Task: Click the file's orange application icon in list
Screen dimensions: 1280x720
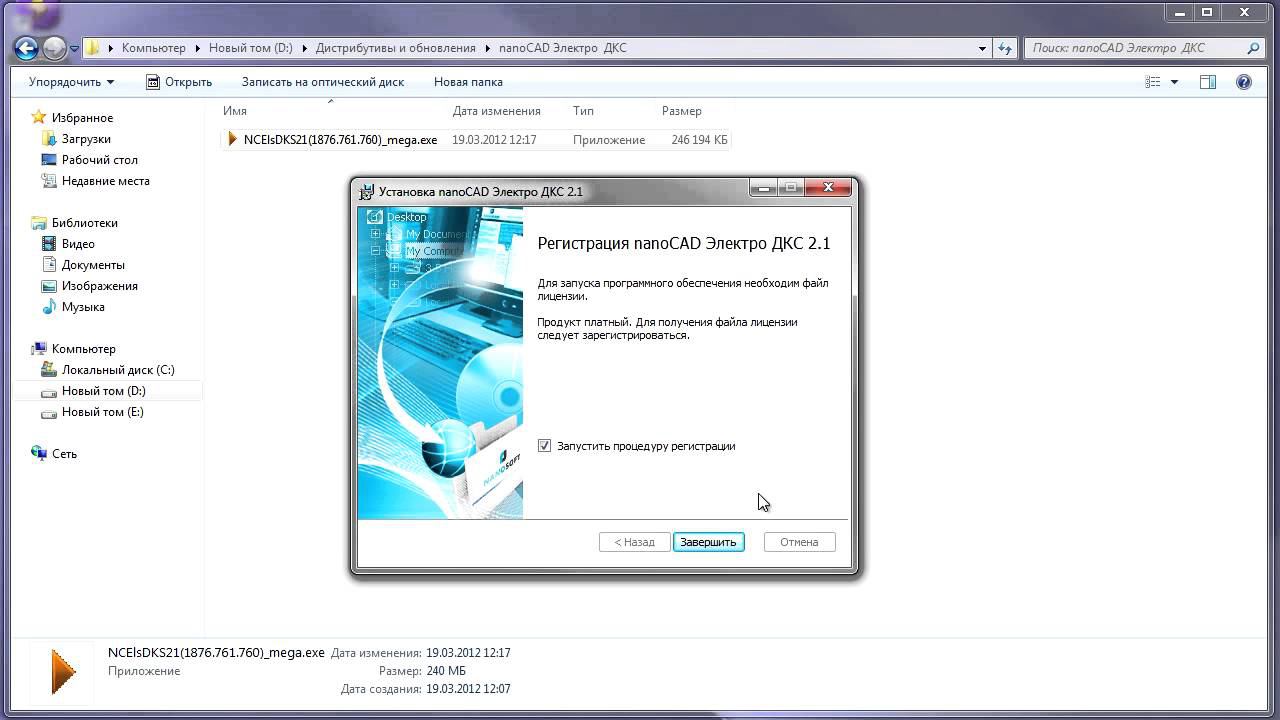Action: click(232, 140)
